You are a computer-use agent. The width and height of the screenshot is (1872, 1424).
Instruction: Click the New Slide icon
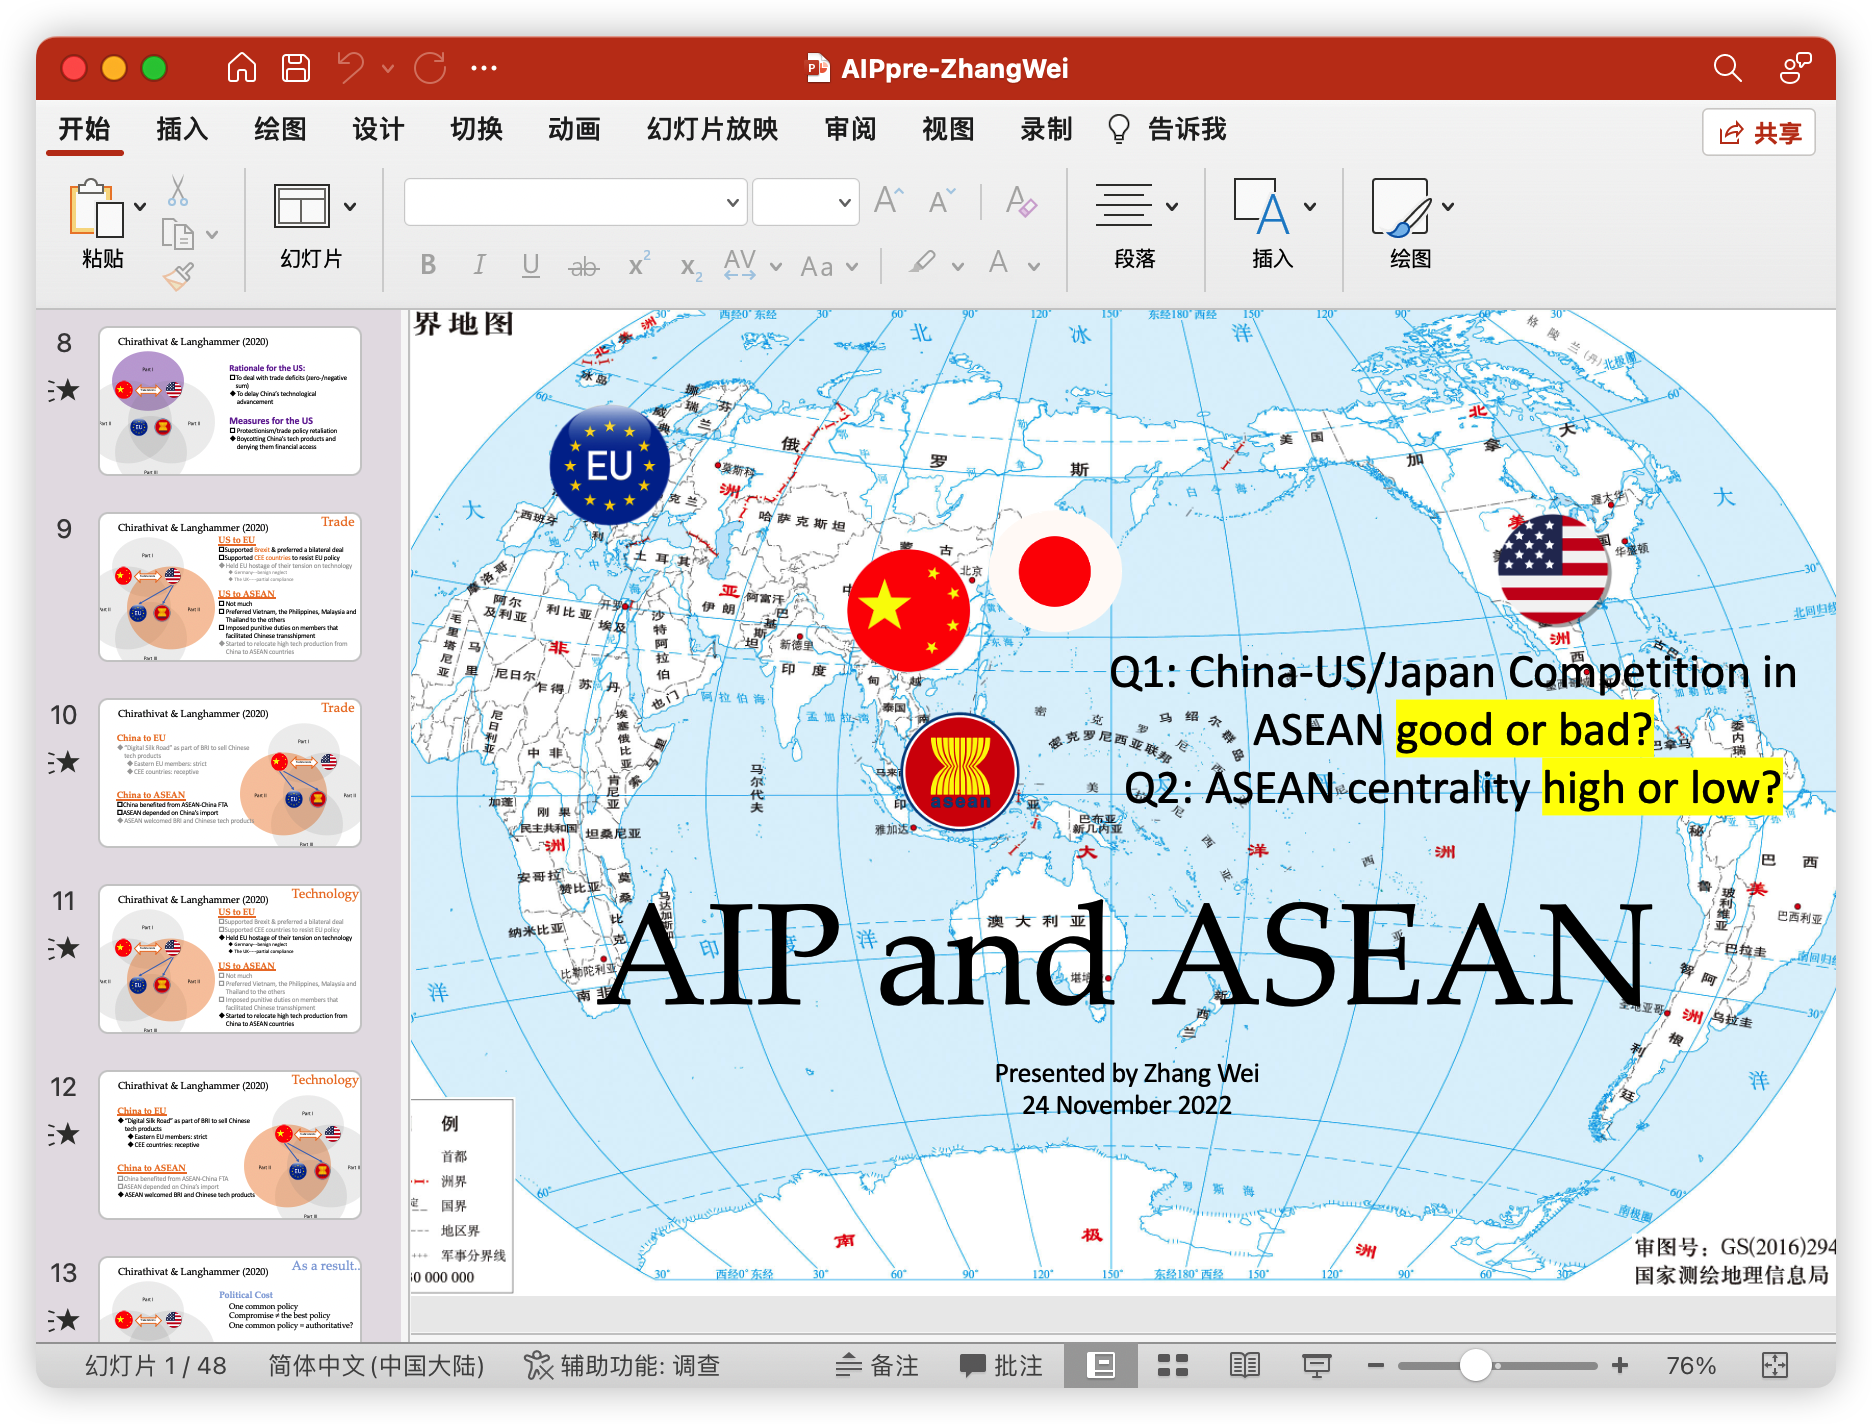[302, 207]
